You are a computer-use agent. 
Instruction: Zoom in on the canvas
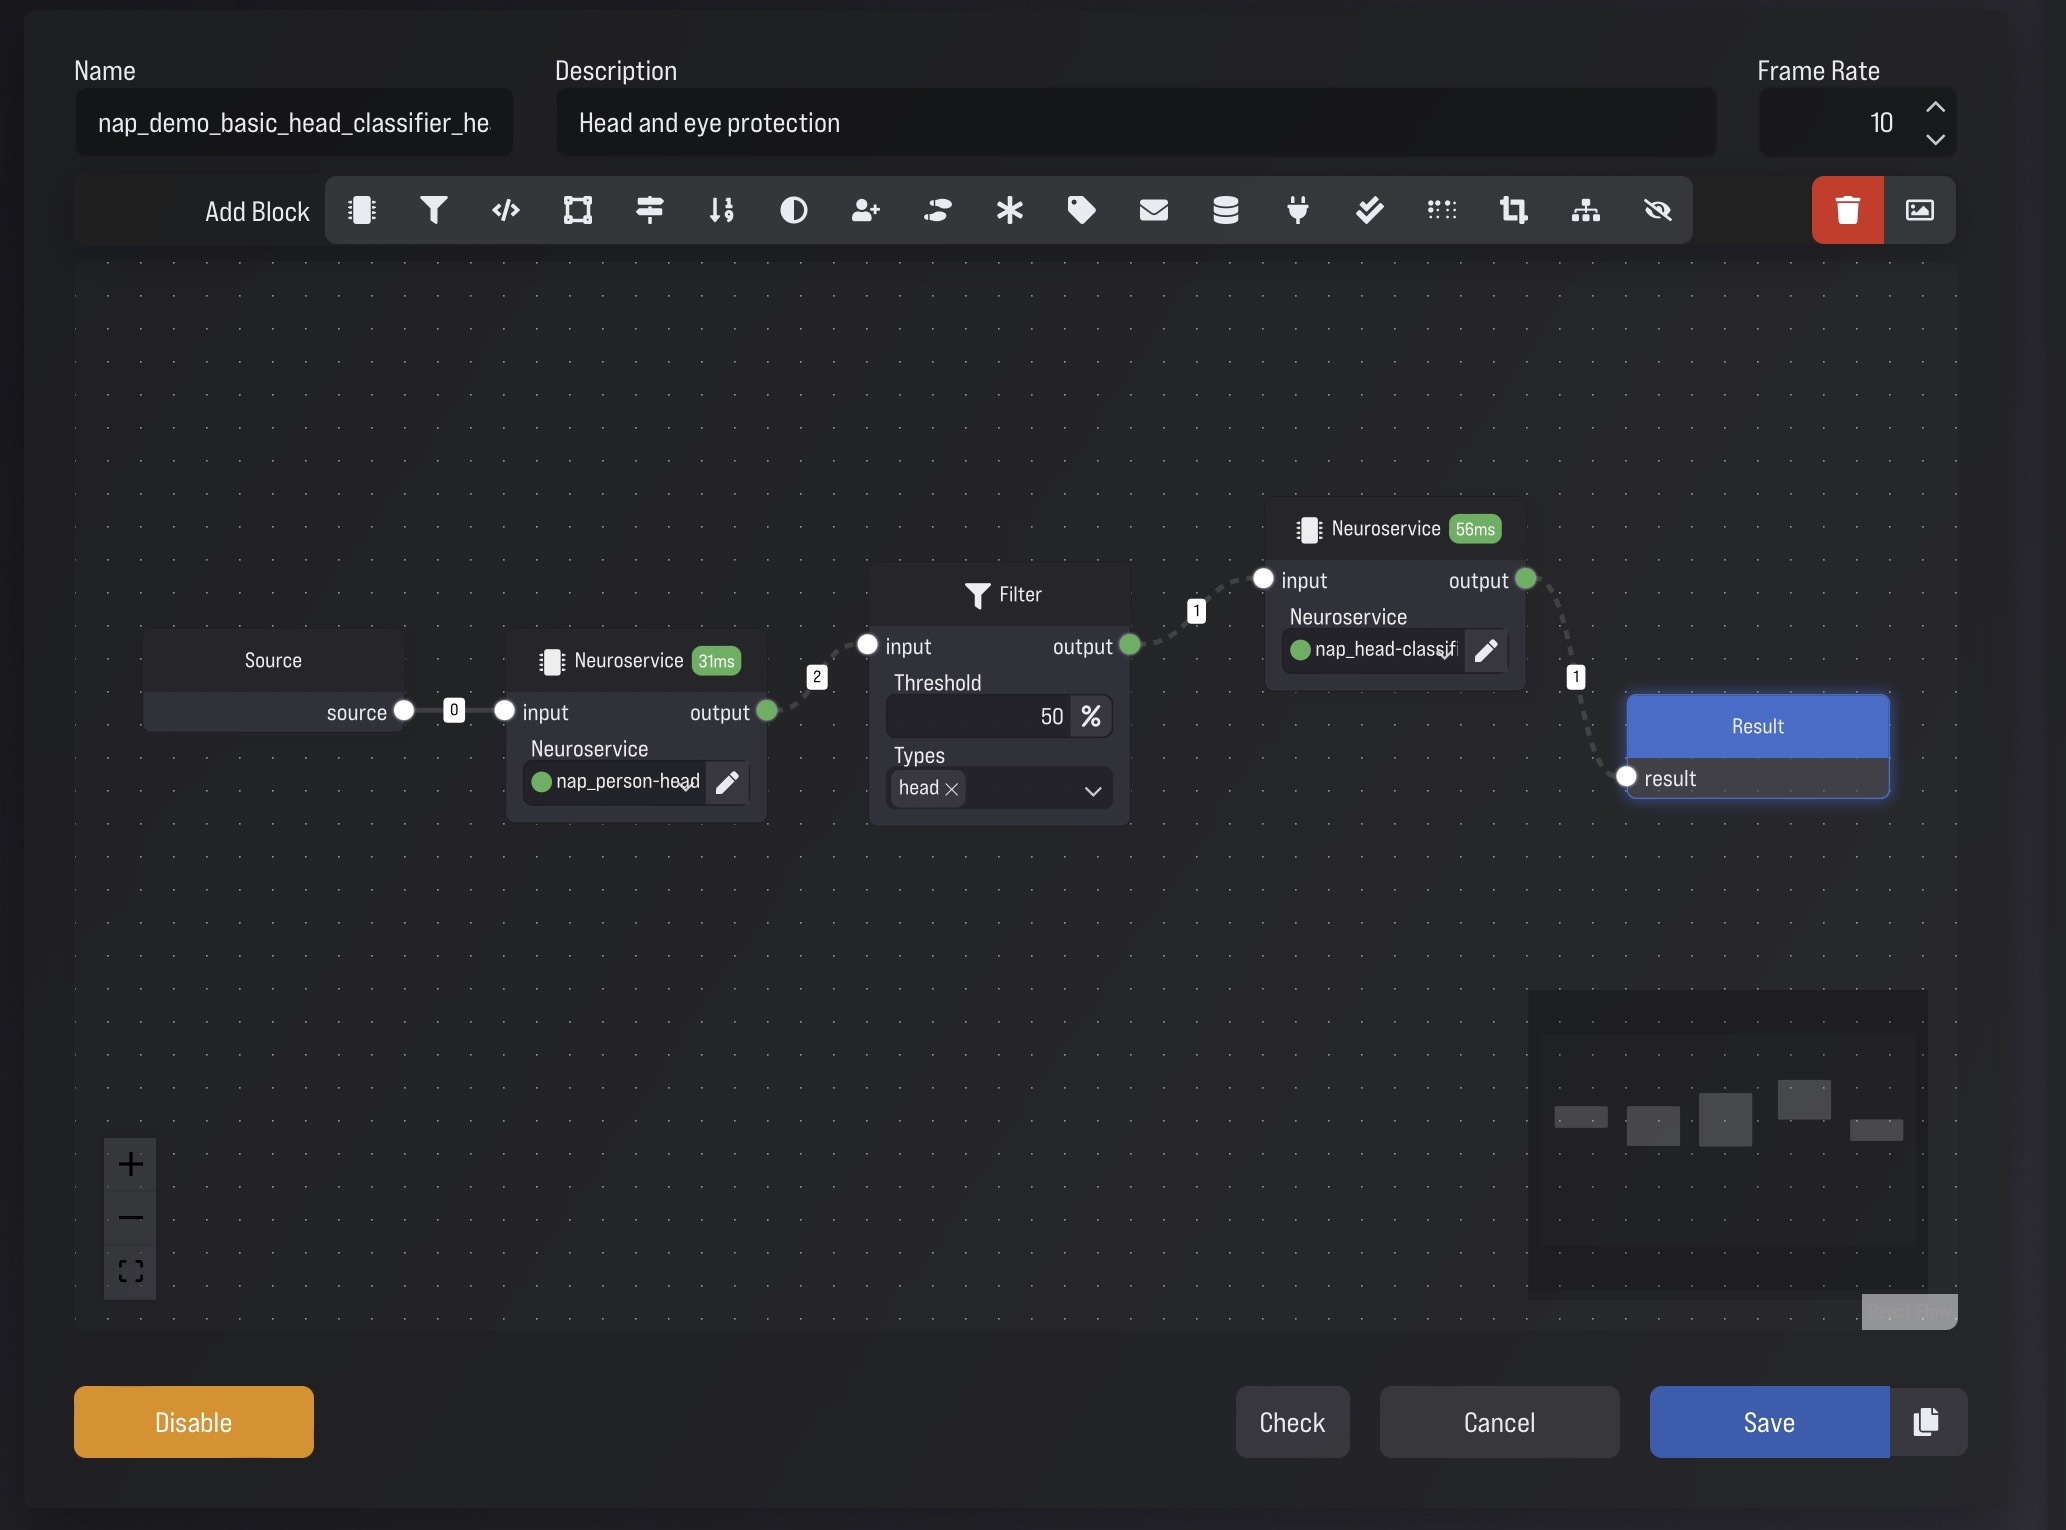(130, 1164)
